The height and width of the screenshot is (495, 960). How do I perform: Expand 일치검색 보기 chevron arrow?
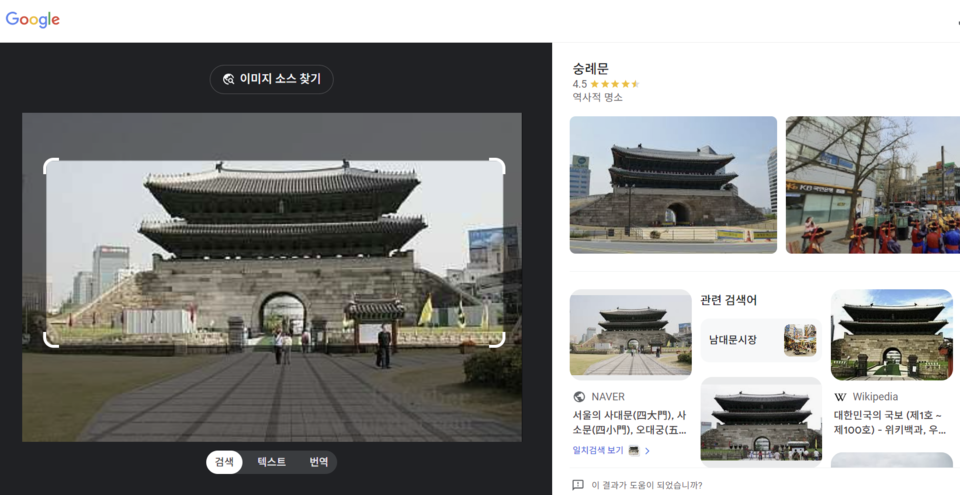pos(647,451)
